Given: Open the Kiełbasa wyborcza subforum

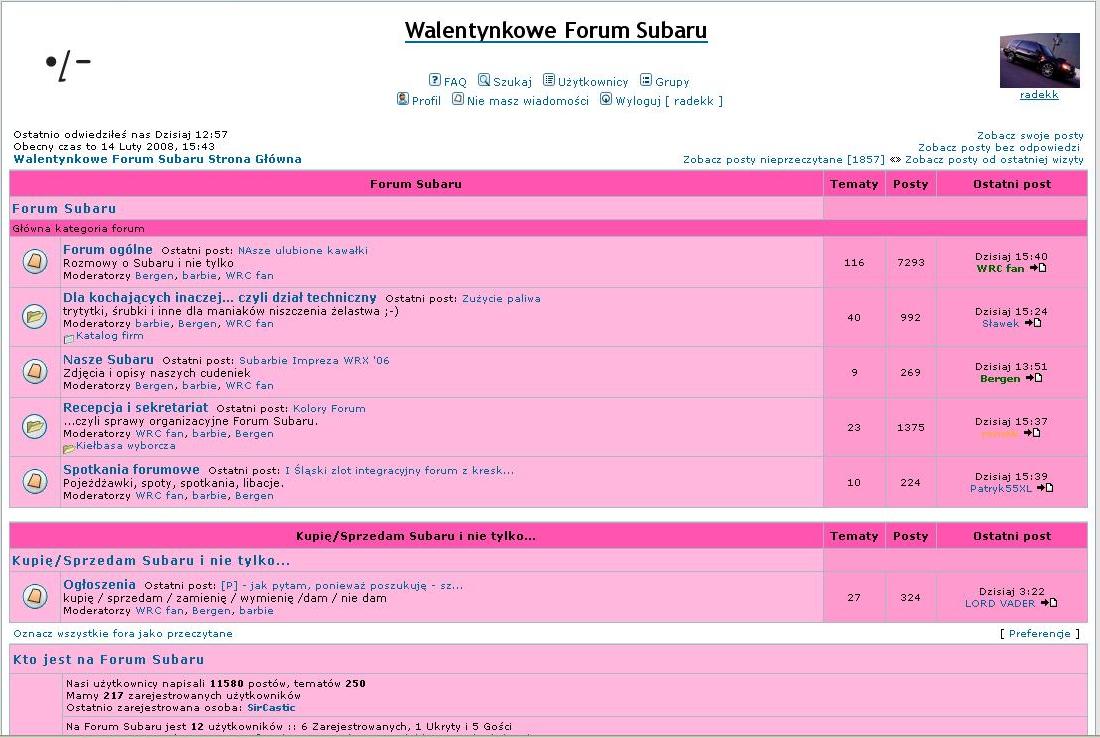Looking at the screenshot, I should tap(126, 446).
